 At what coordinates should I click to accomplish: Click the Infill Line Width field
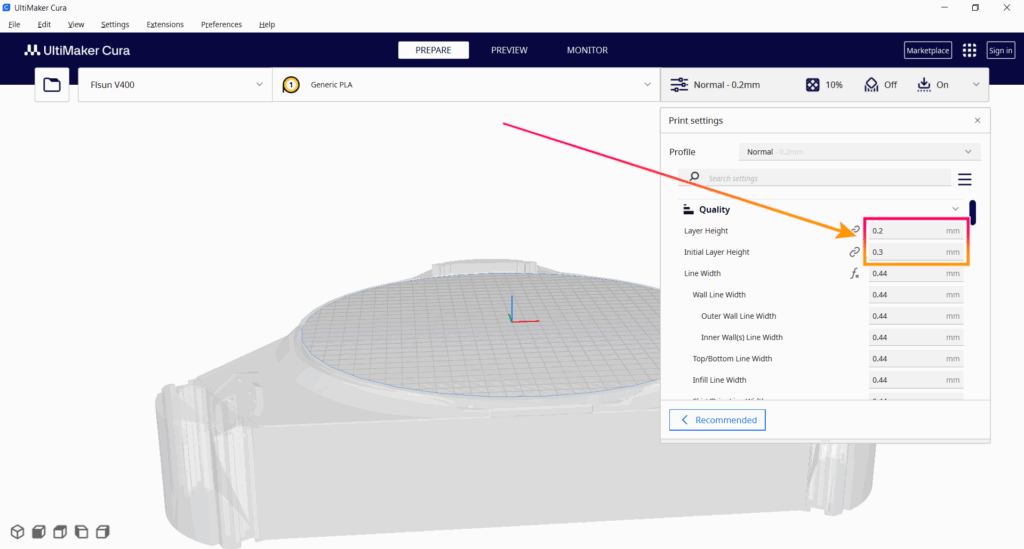pos(916,380)
